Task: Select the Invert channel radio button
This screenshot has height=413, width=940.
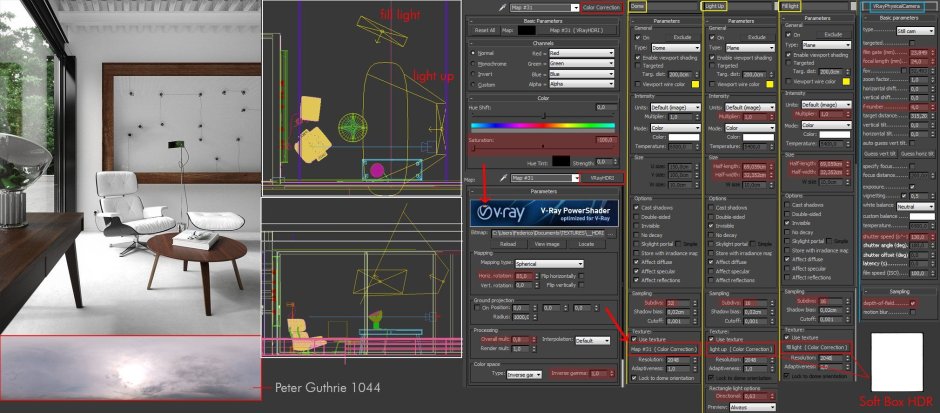Action: tap(475, 74)
